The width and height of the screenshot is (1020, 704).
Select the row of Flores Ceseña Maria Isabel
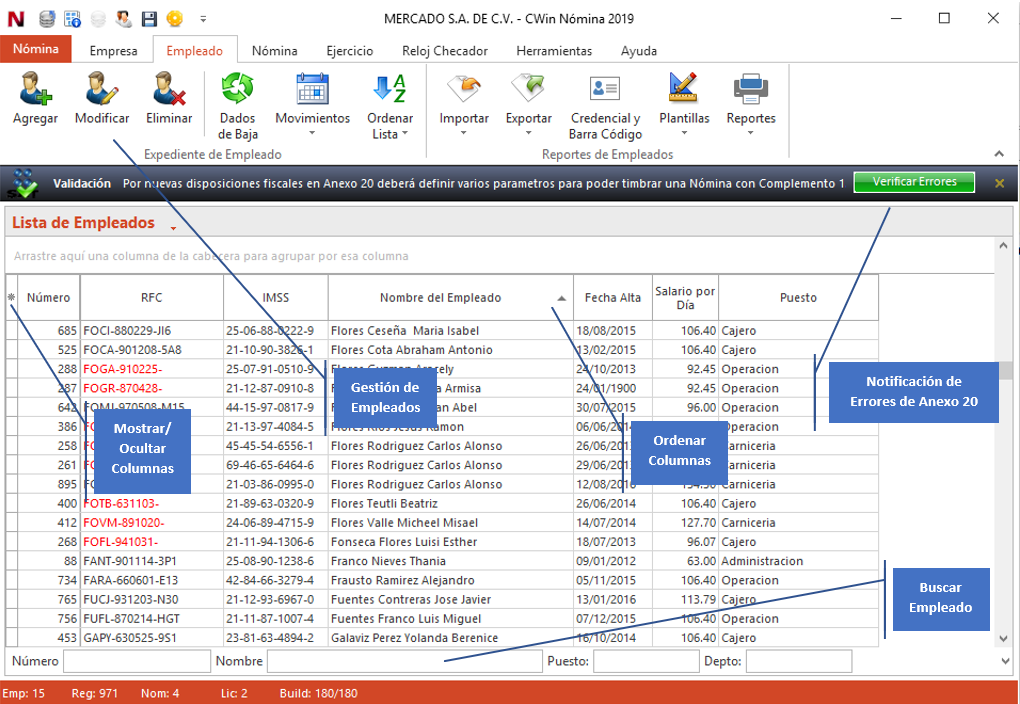[442, 331]
